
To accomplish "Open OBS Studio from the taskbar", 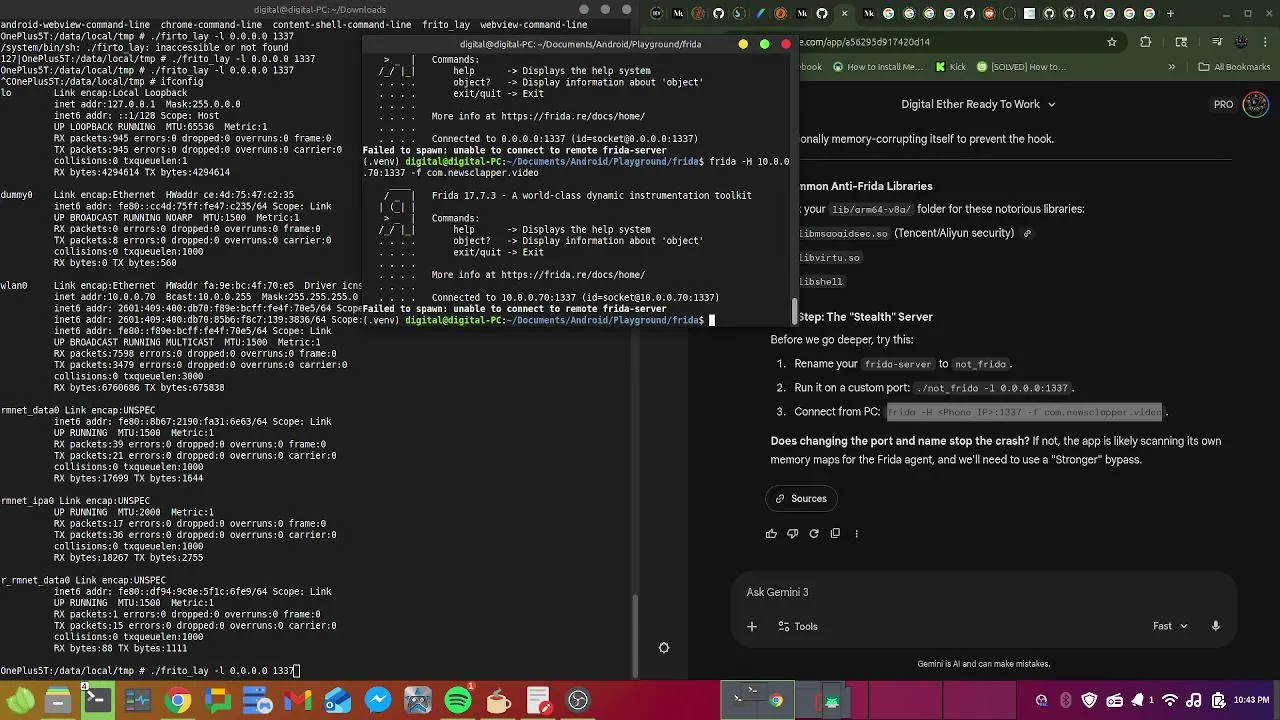I will 578,700.
